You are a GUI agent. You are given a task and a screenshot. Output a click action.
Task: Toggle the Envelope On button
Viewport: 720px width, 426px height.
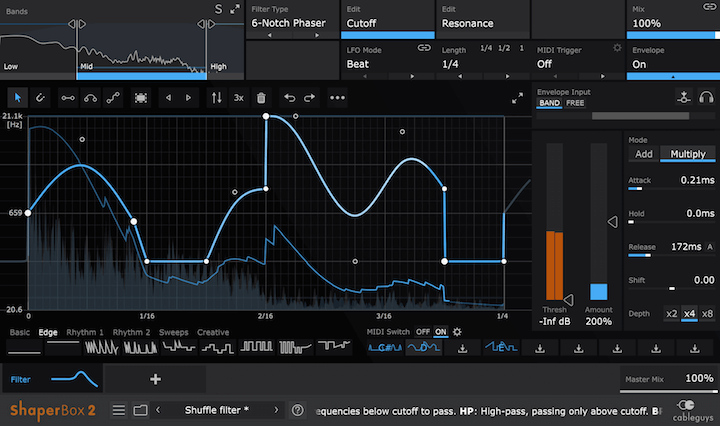(673, 61)
